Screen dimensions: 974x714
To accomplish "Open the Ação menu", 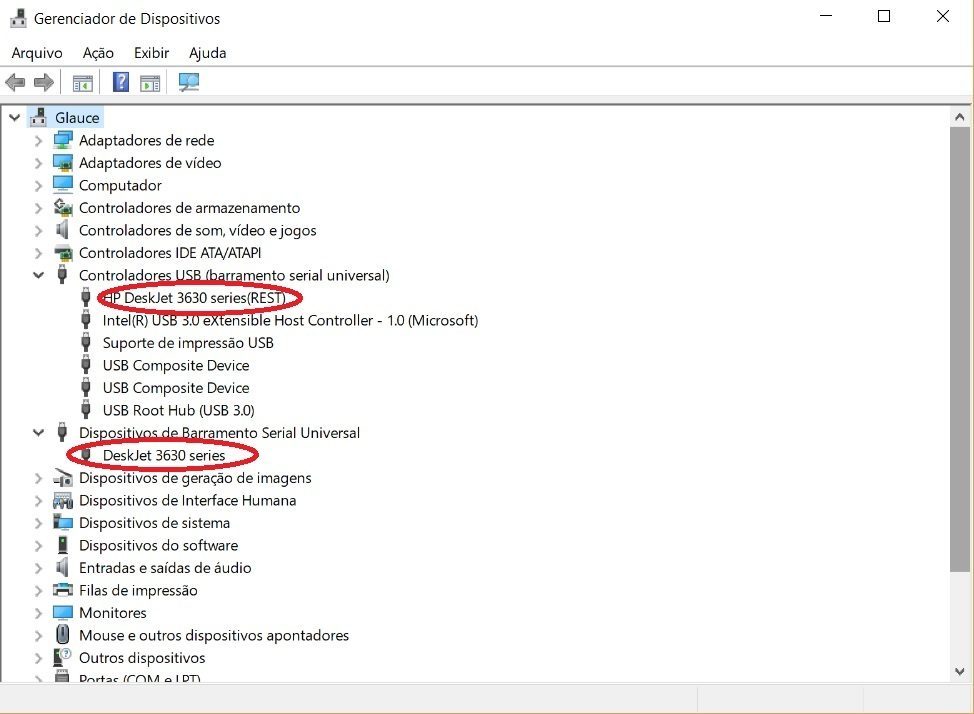I will point(98,53).
